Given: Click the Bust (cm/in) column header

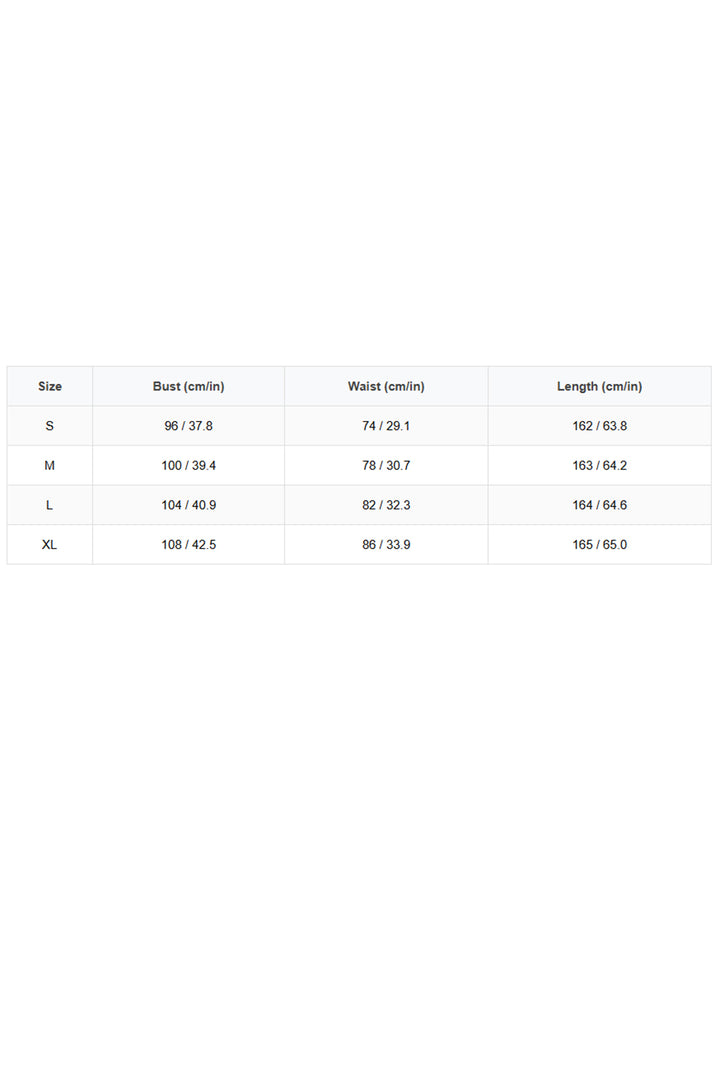Looking at the screenshot, I should pos(189,386).
